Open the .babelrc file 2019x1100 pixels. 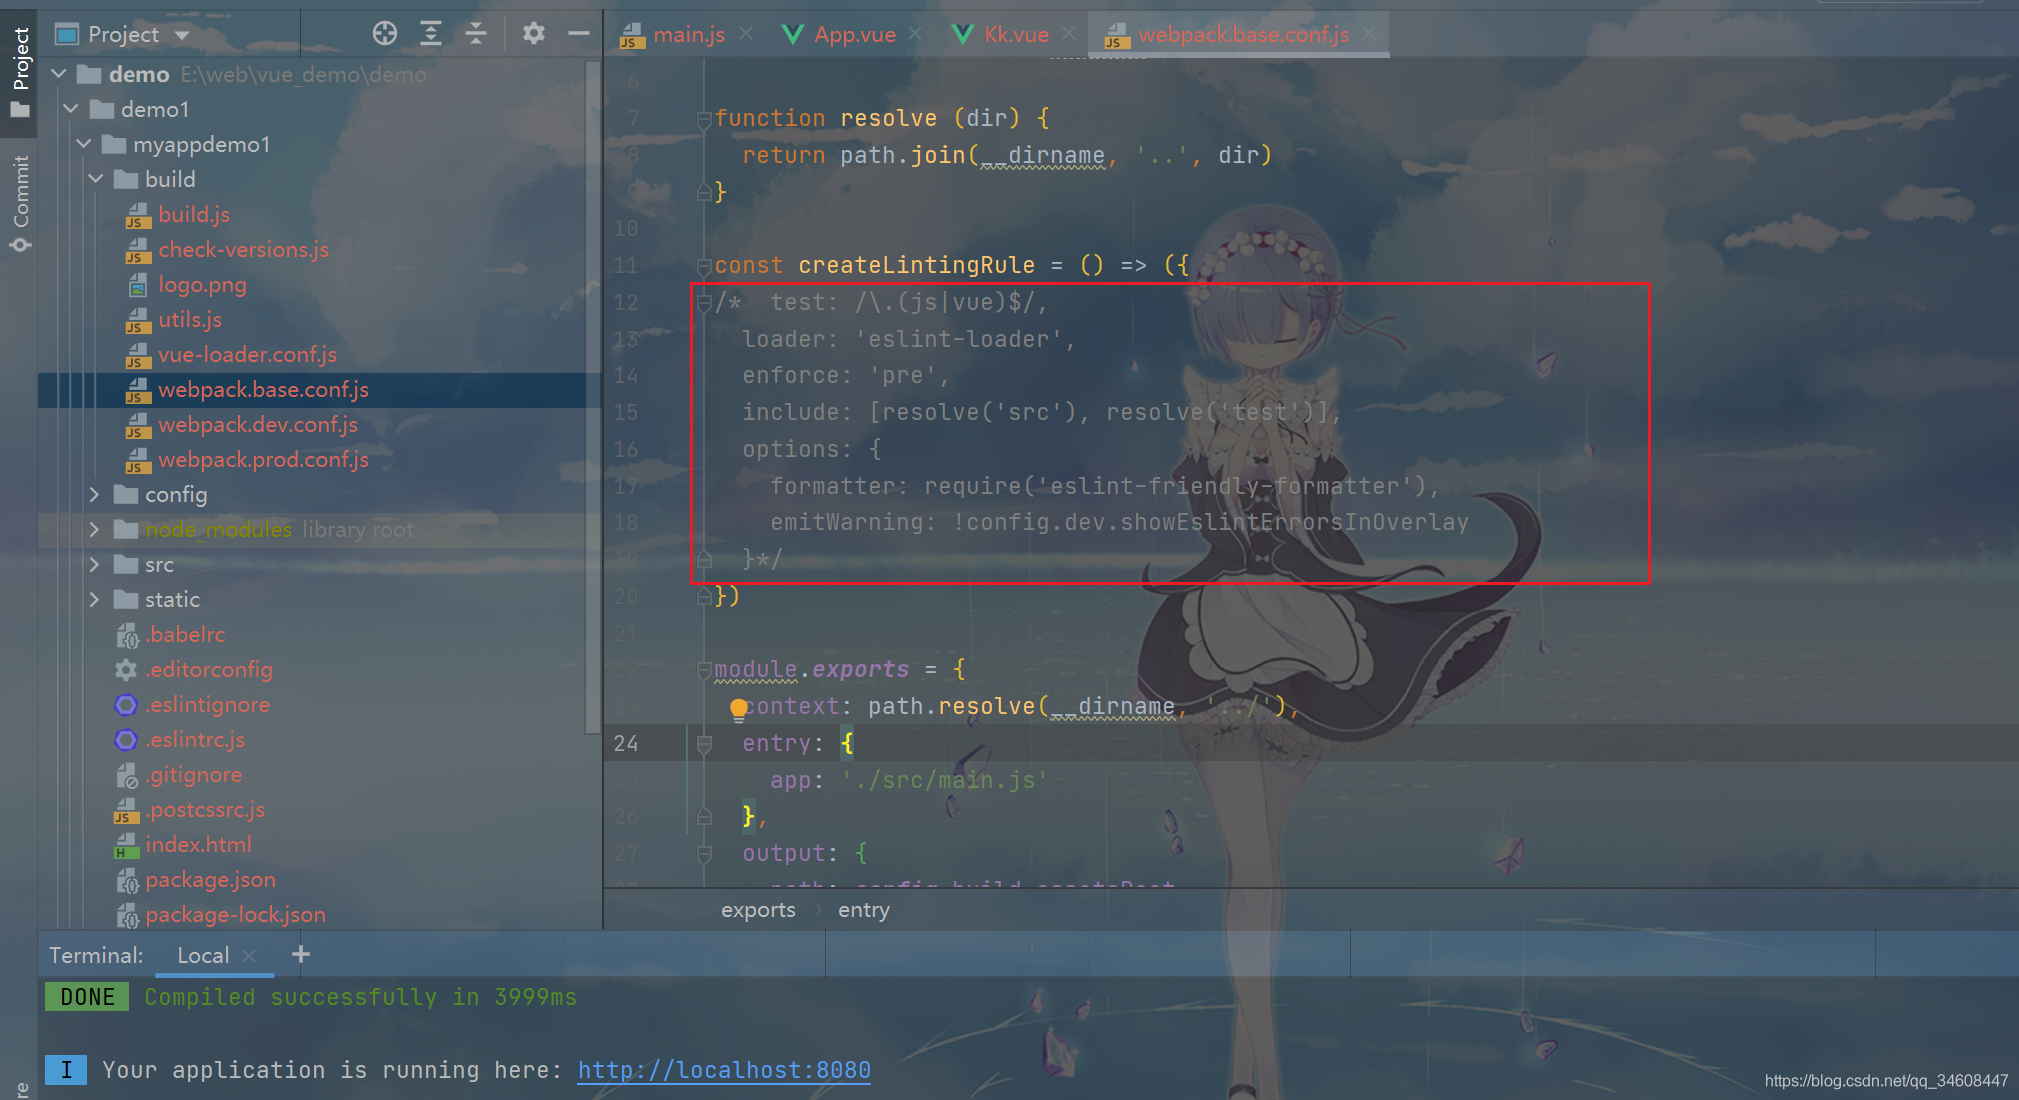[x=185, y=634]
